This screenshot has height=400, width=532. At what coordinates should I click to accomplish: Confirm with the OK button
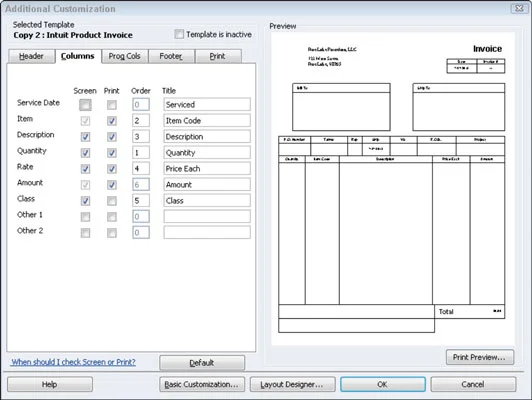click(383, 384)
